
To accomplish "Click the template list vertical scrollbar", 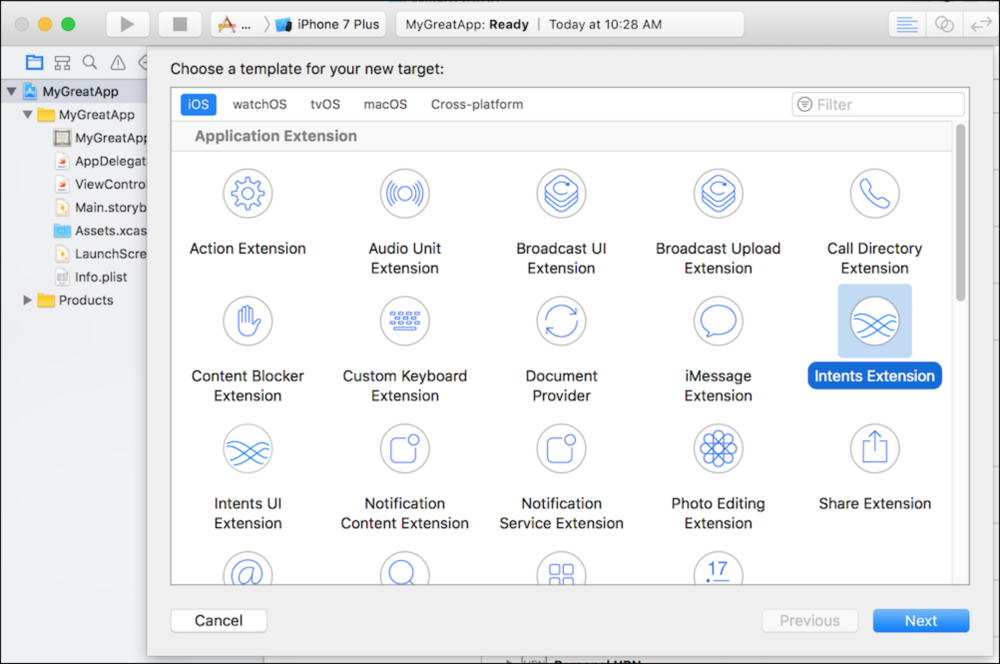I will pos(960,212).
